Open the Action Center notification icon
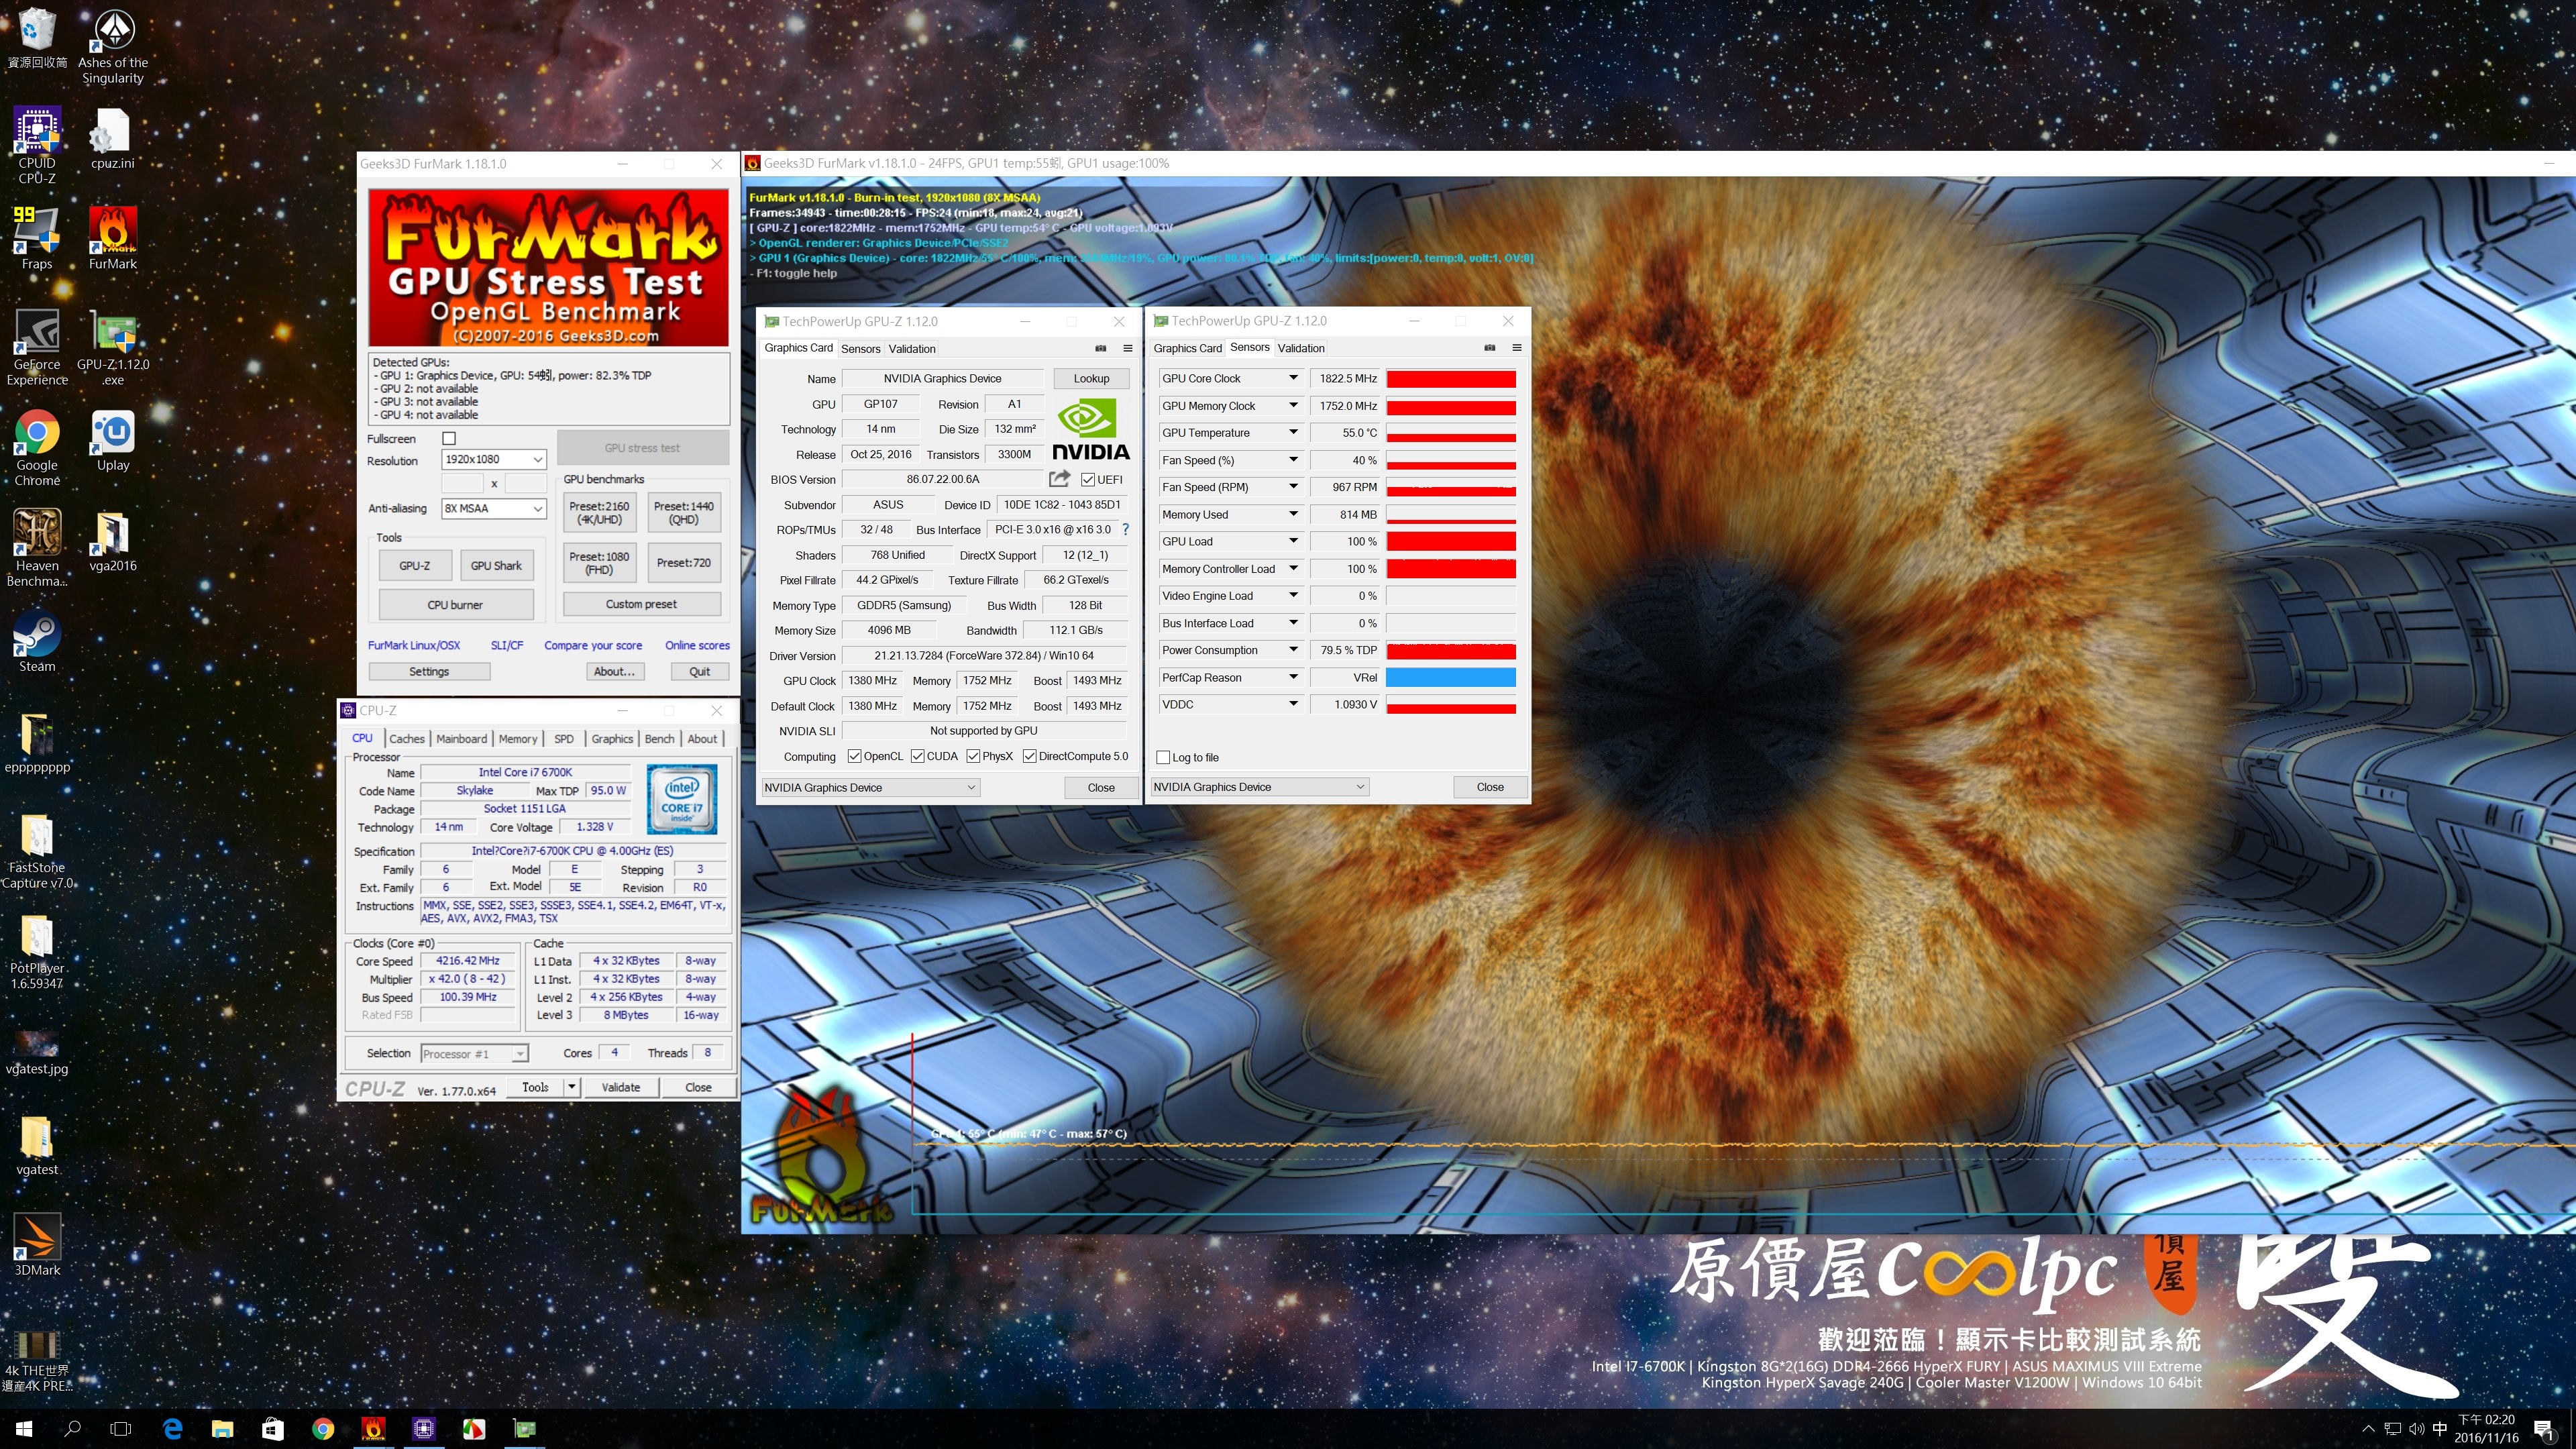2576x1449 pixels. tap(2543, 1428)
